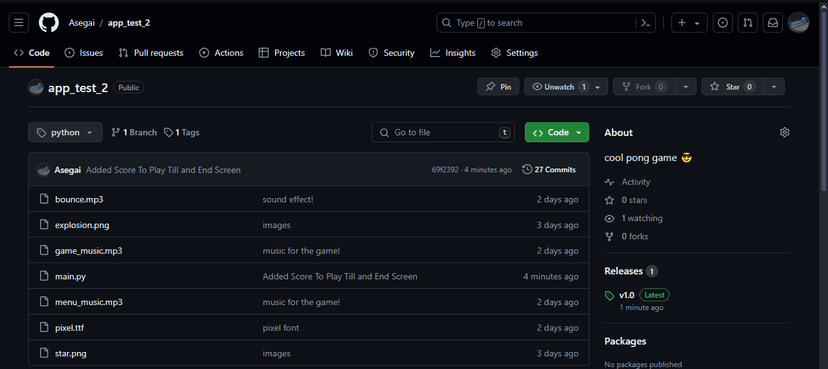Open the Packages heading link
The image size is (828, 369).
pos(625,341)
